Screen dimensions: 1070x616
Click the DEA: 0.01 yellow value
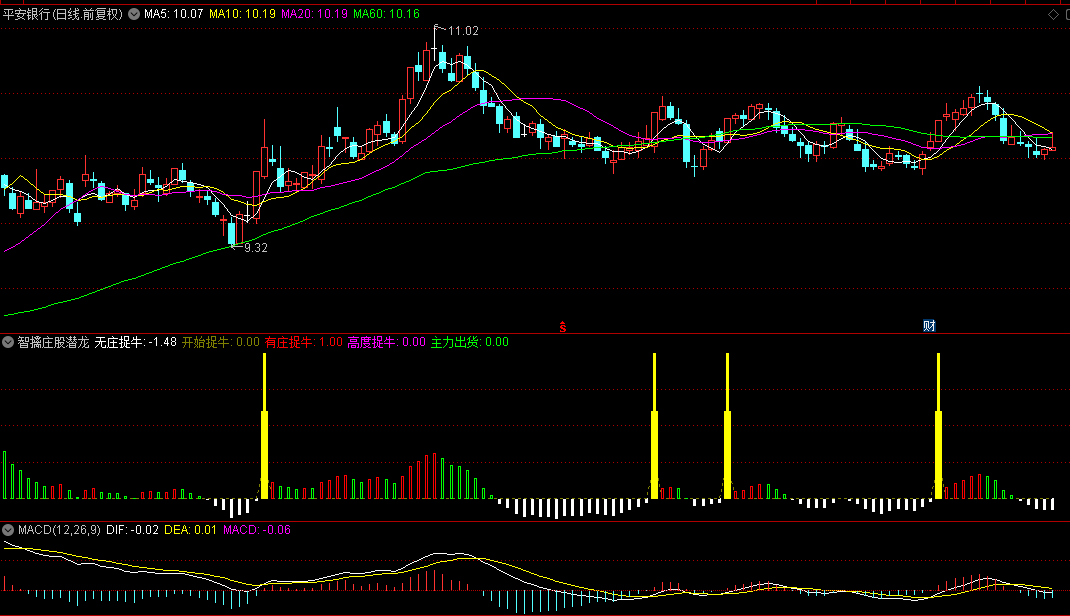(190, 529)
